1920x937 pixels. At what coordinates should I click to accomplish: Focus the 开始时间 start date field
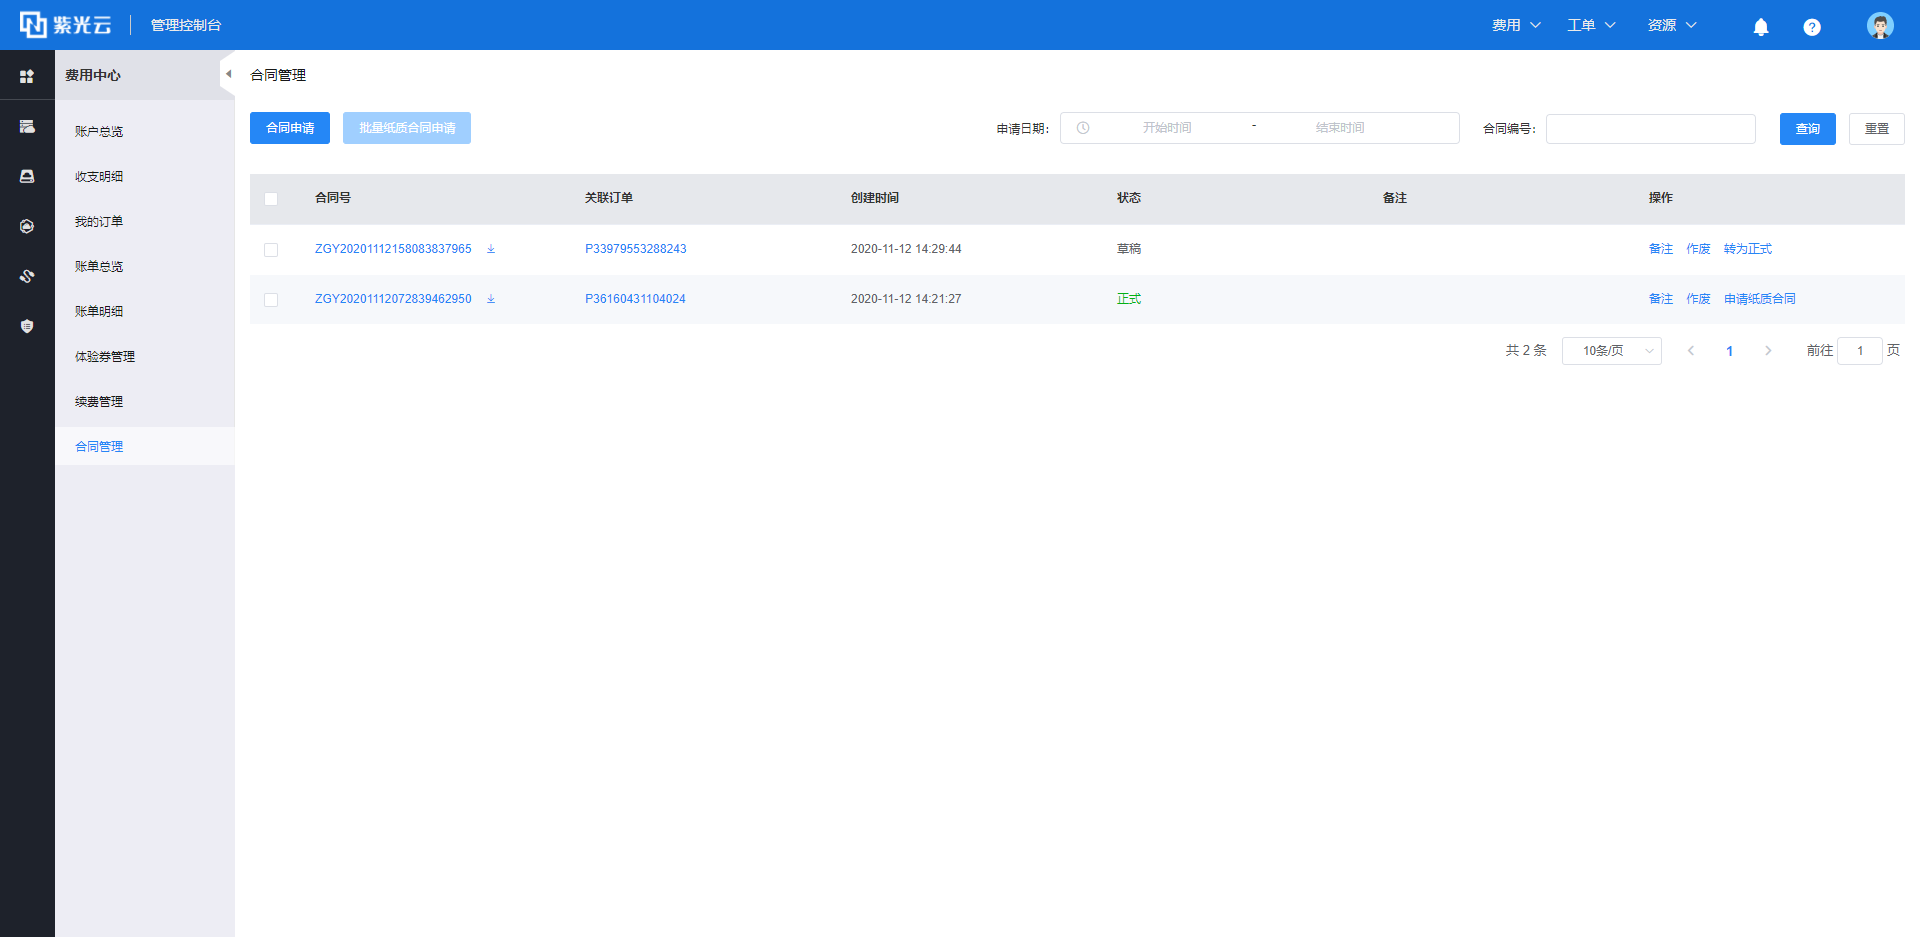tap(1167, 128)
